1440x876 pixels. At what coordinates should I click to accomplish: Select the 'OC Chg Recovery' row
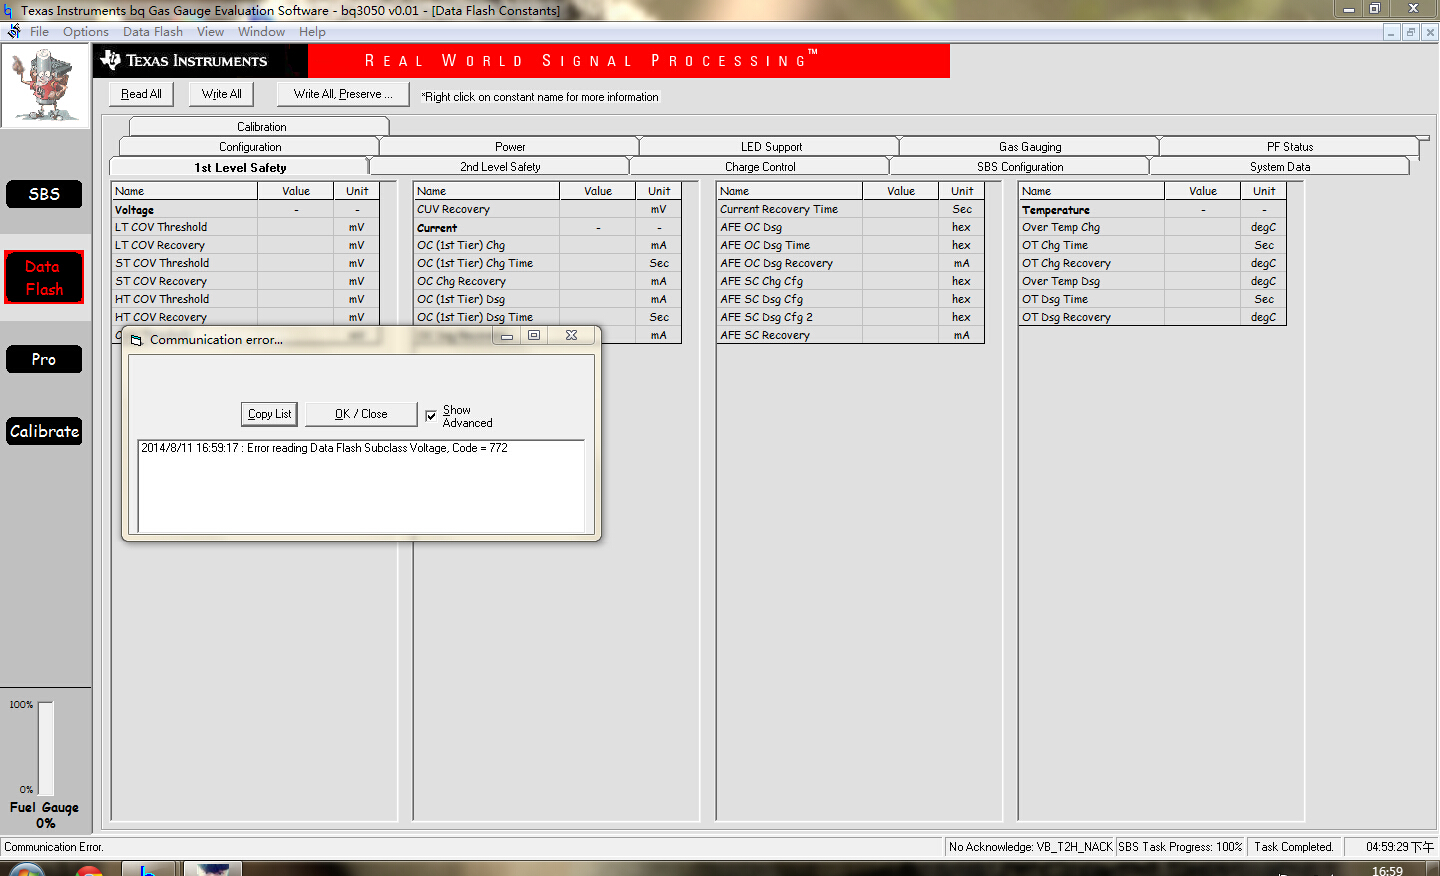pos(547,281)
